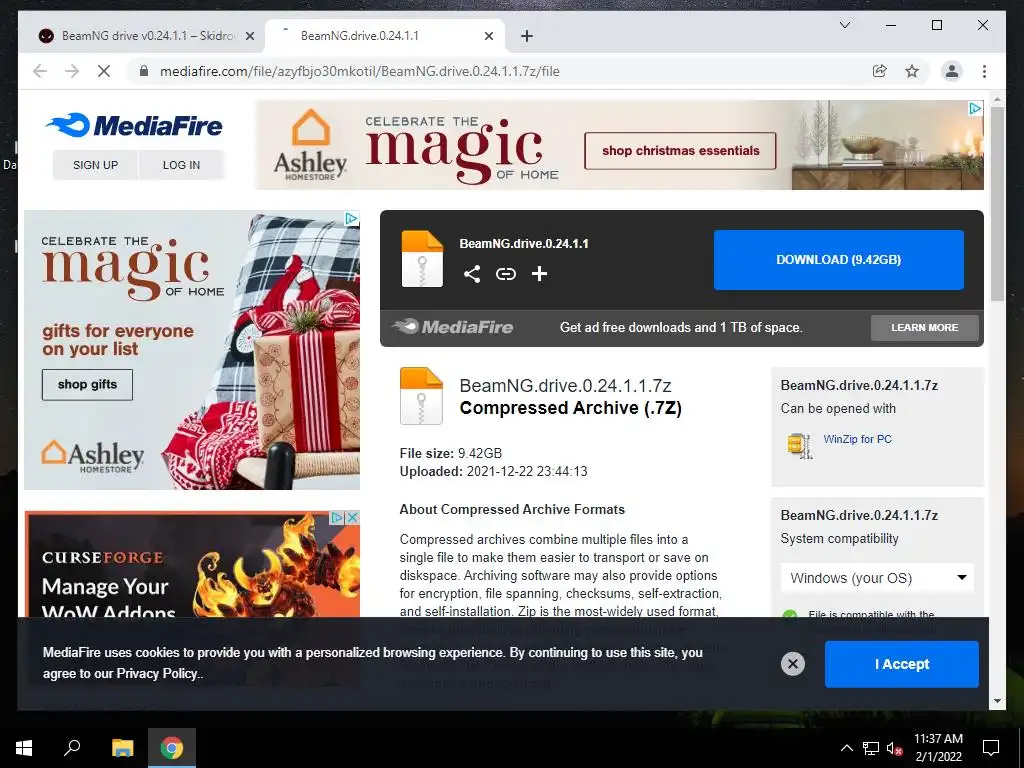Accept cookies with I Accept
1024x768 pixels.
pyautogui.click(x=902, y=664)
